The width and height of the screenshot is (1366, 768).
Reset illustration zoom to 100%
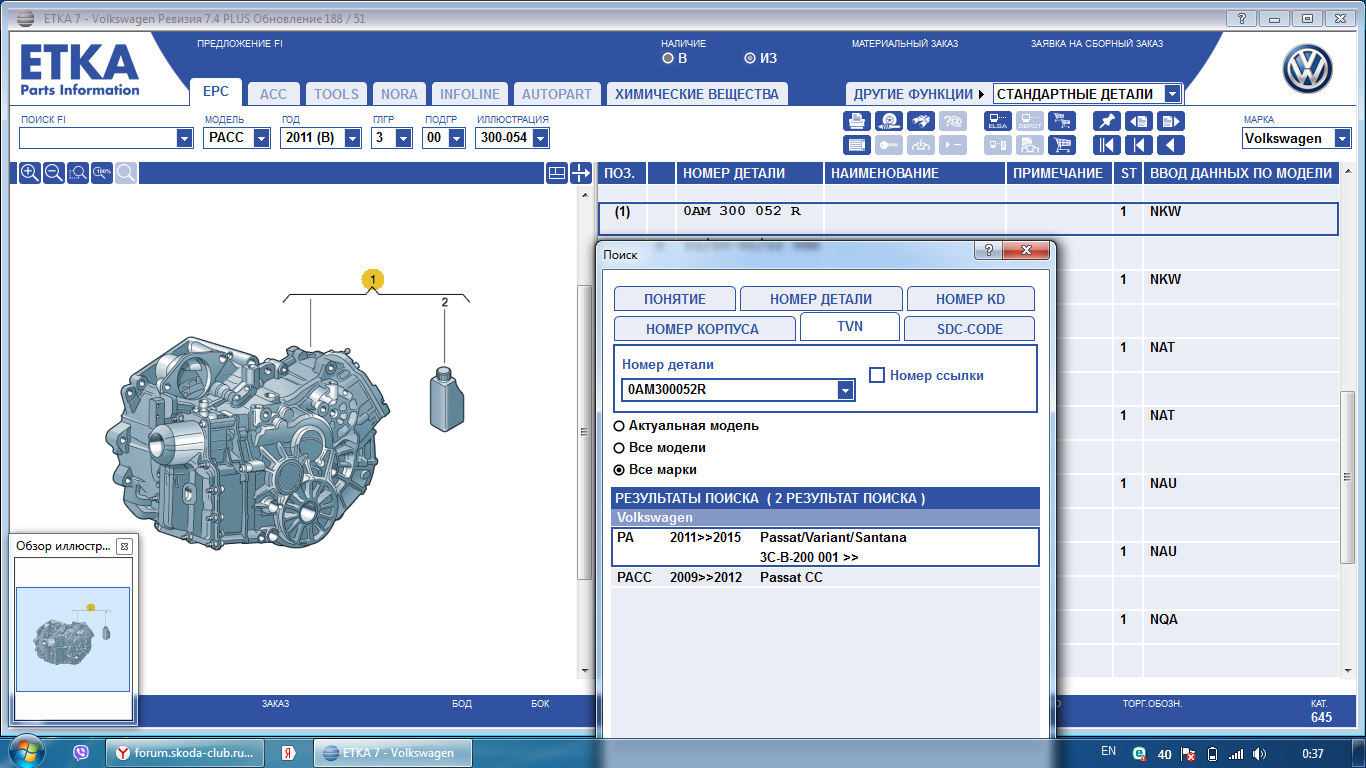click(x=102, y=173)
